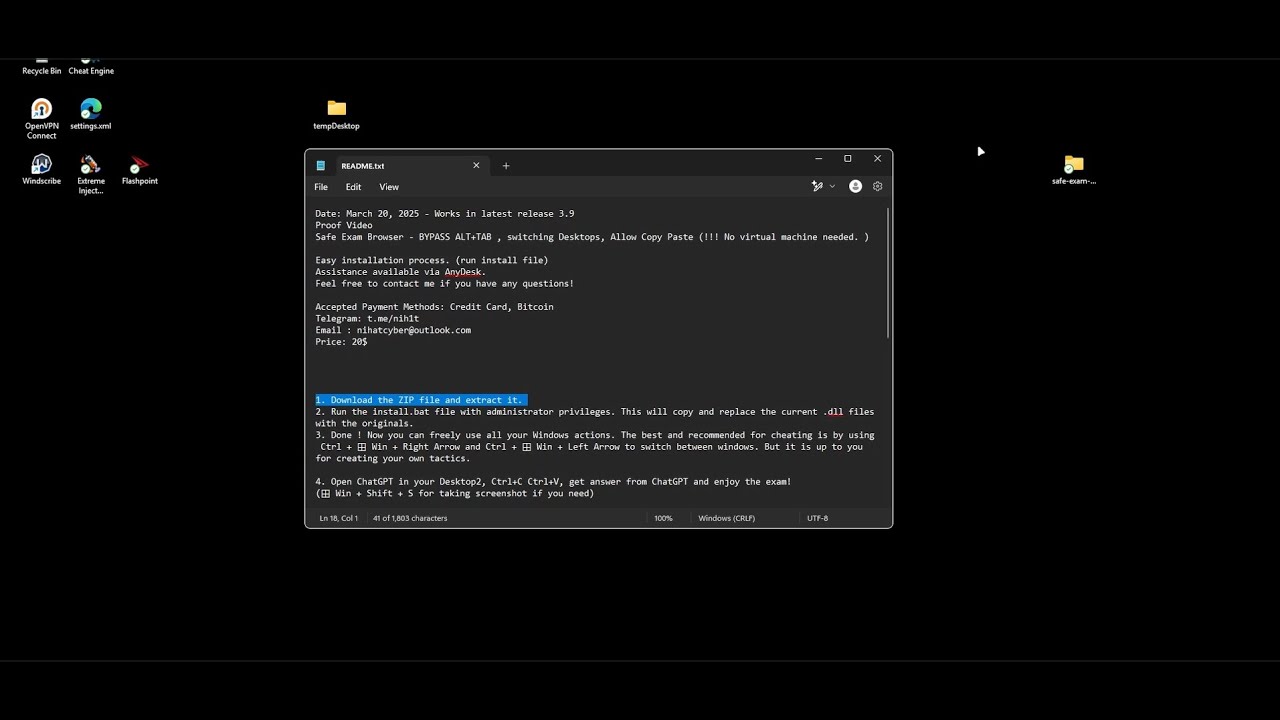The image size is (1280, 720).
Task: Click the Ln 18, Col 1 status entry
Action: point(339,518)
